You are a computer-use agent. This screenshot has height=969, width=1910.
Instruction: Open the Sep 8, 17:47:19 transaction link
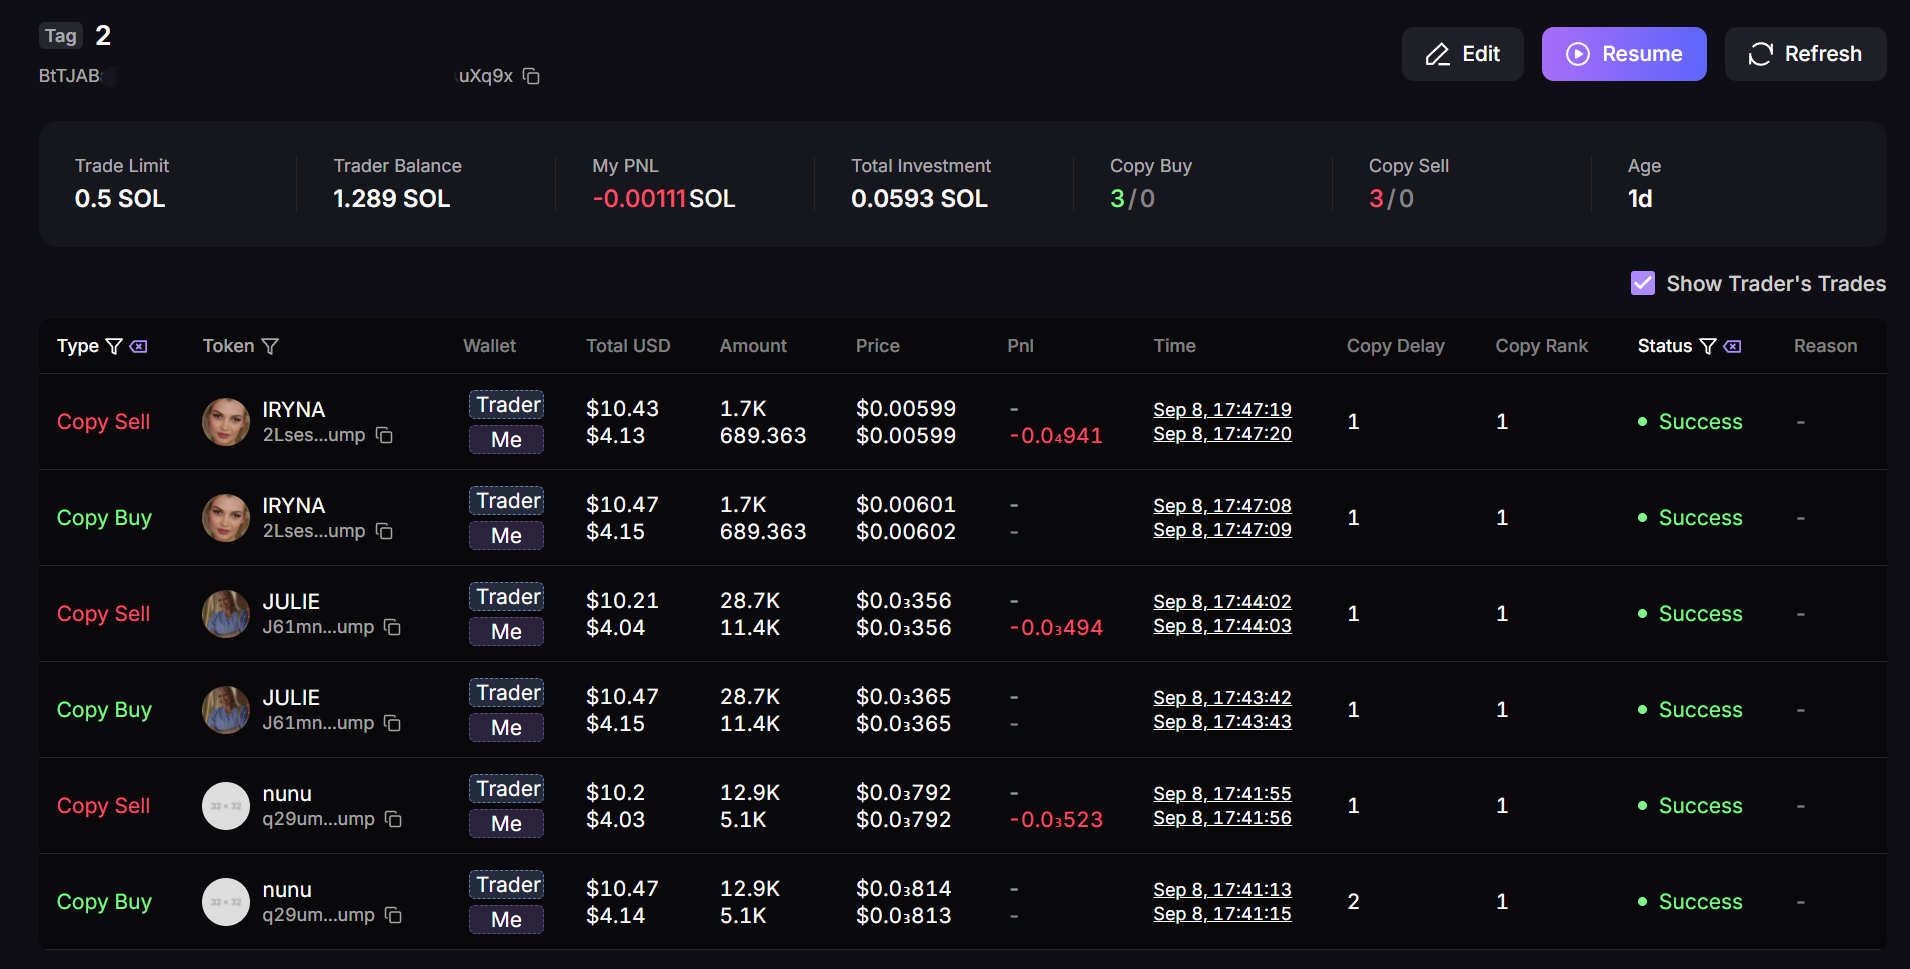(1221, 409)
